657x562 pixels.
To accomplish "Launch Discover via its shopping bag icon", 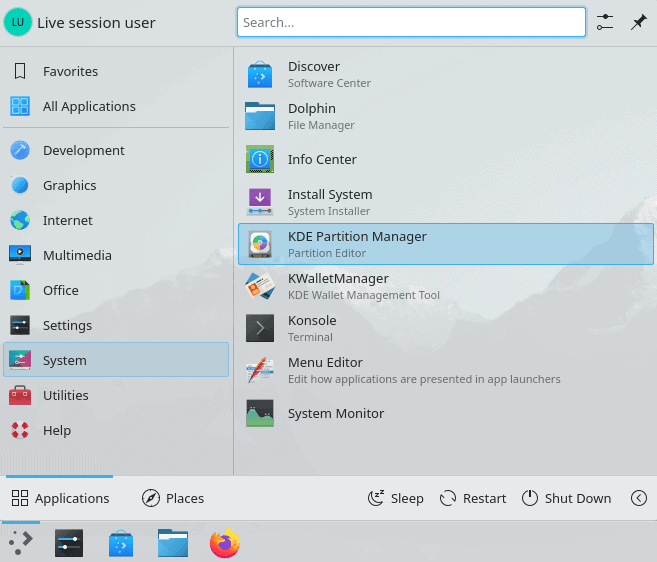I will click(260, 75).
